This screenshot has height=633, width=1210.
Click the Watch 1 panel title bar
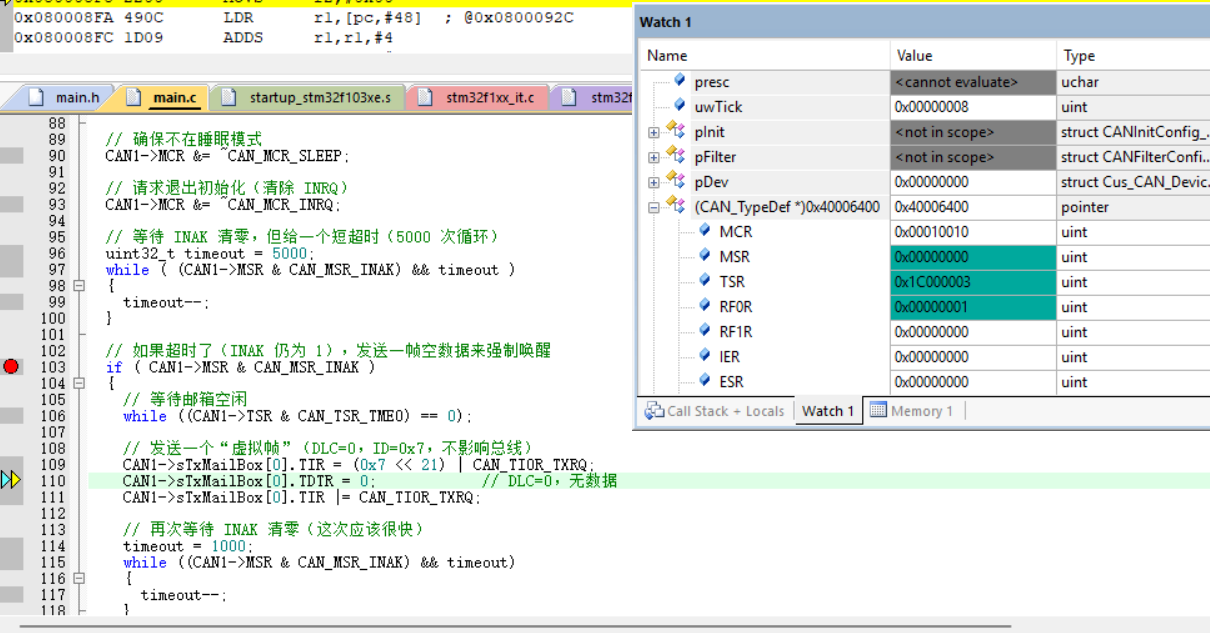[921, 22]
